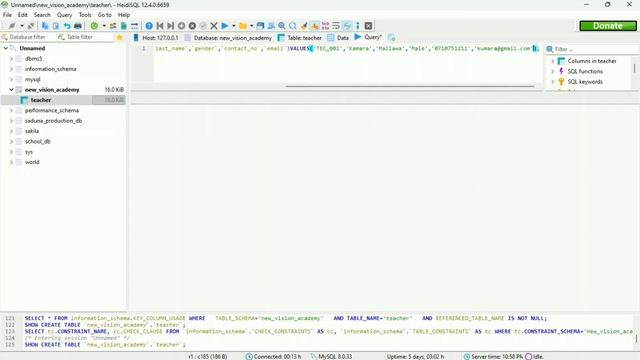Click the undo arrow icon
Image resolution: width=640 pixels, height=360 pixels.
(x=67, y=26)
